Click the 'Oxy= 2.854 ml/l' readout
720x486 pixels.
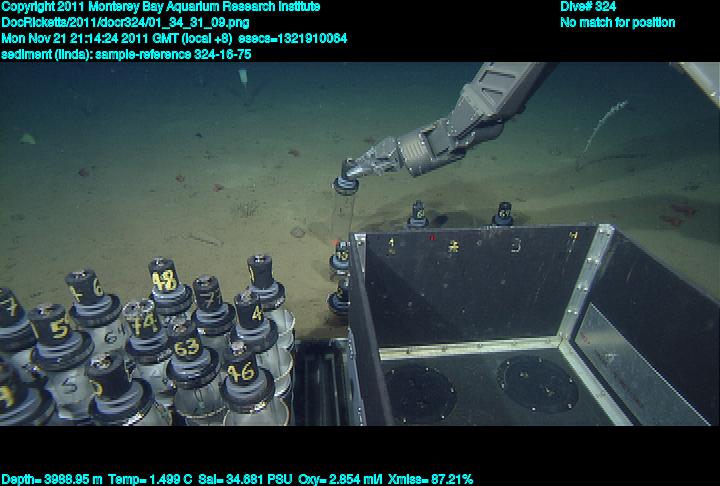340,480
